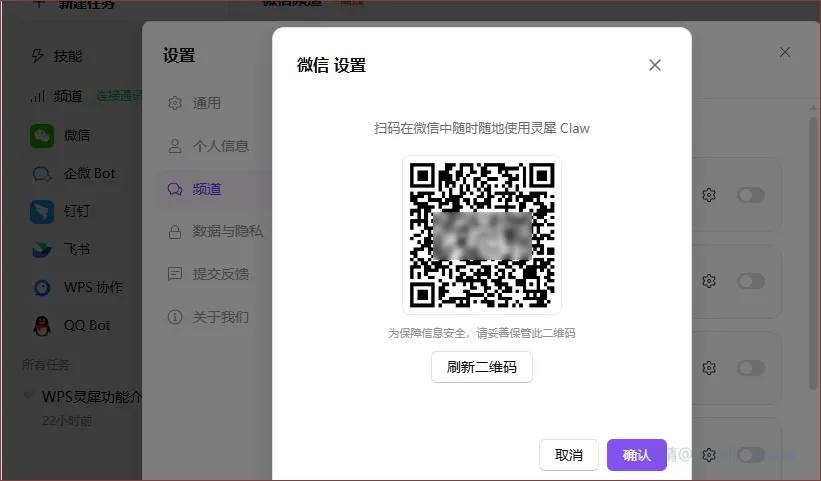The width and height of the screenshot is (821, 481).
Task: Click the 22小时前 timestamp
Action: [67, 421]
